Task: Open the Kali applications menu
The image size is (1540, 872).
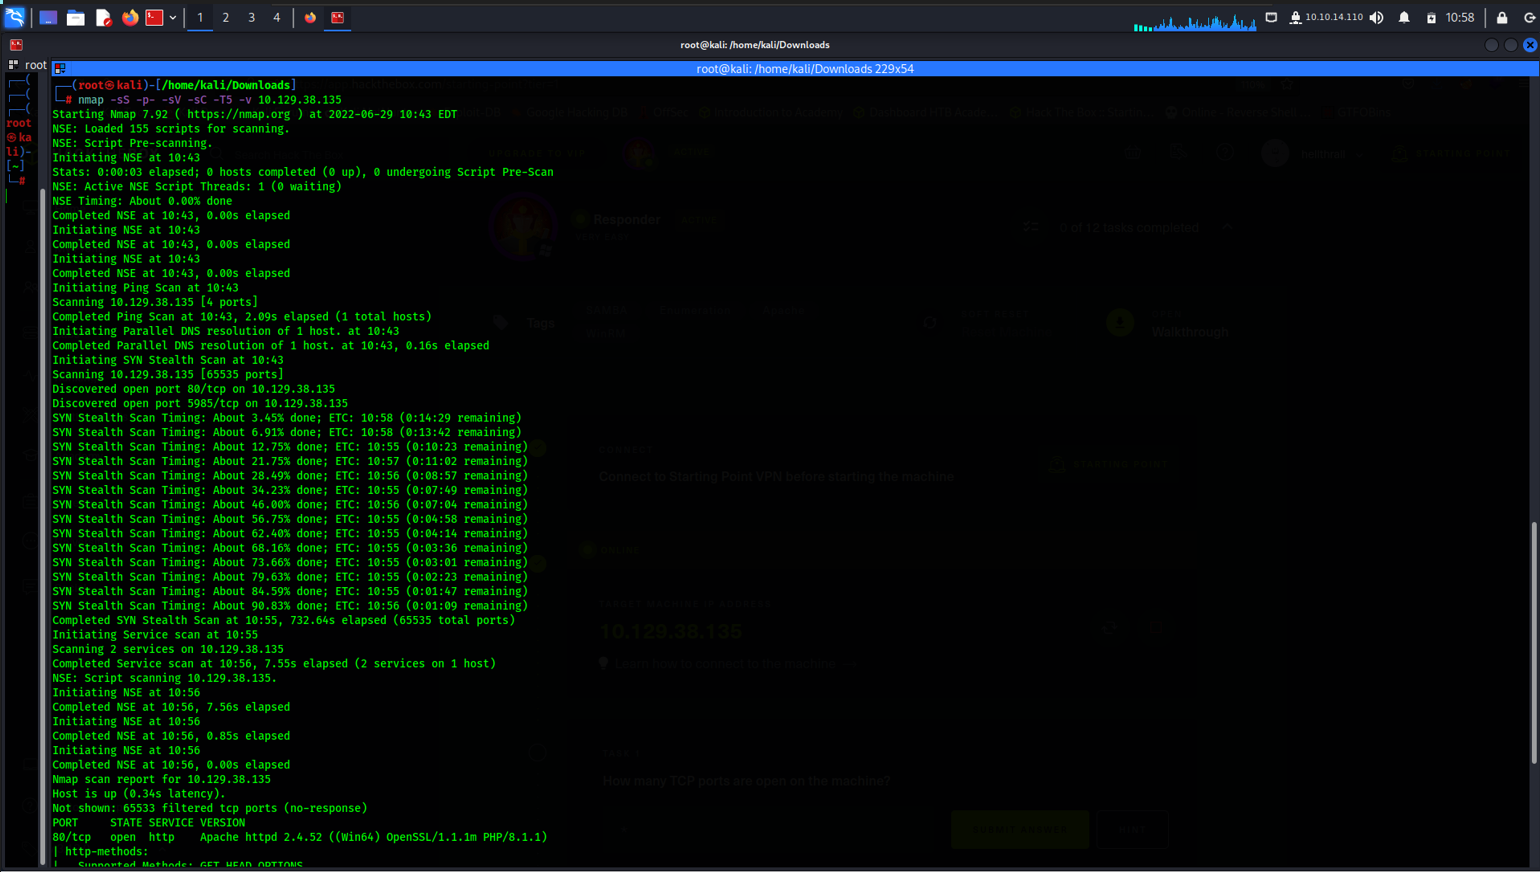Action: (15, 17)
